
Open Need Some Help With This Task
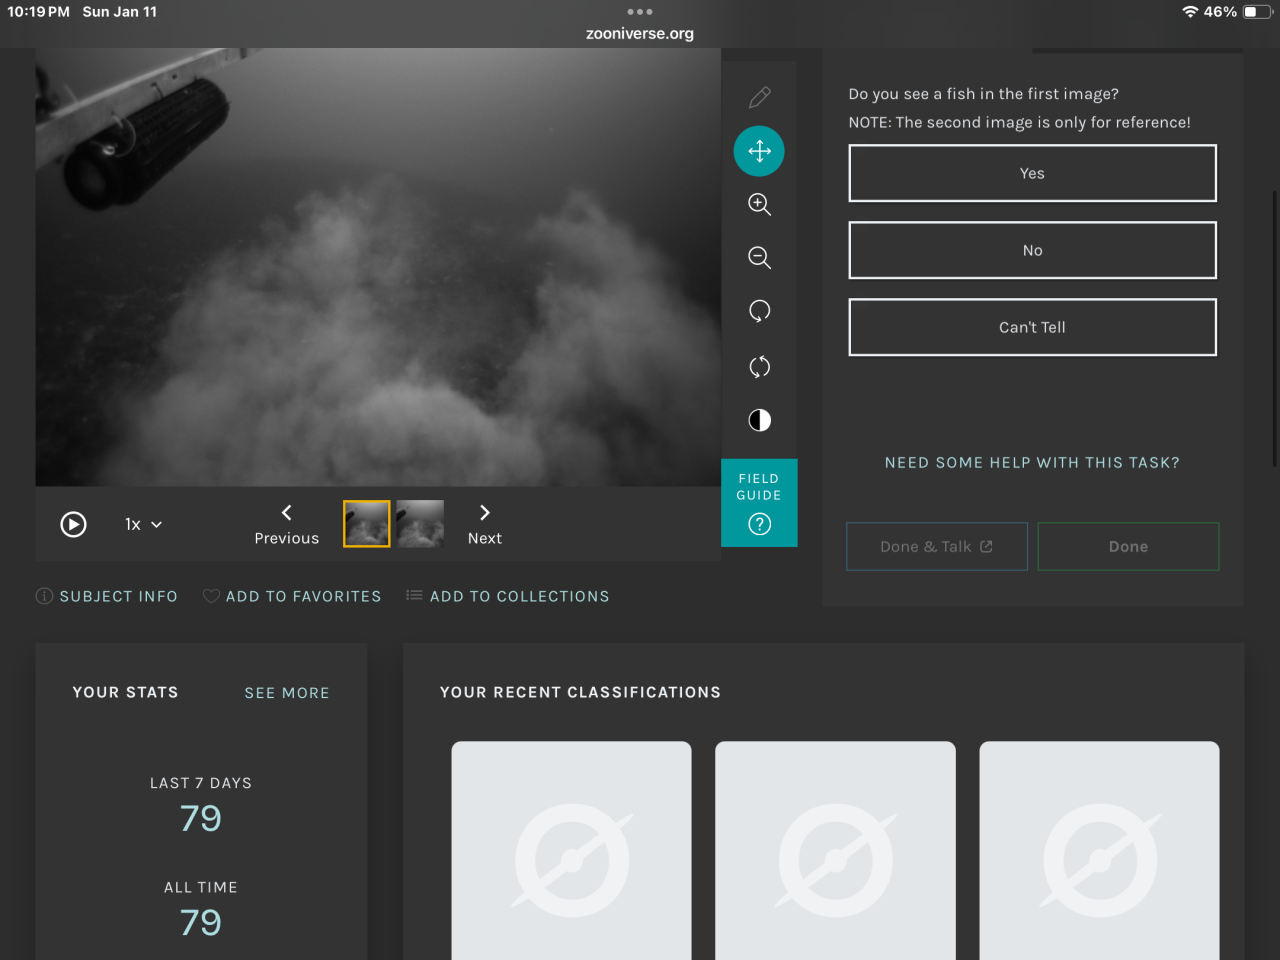coord(1032,463)
